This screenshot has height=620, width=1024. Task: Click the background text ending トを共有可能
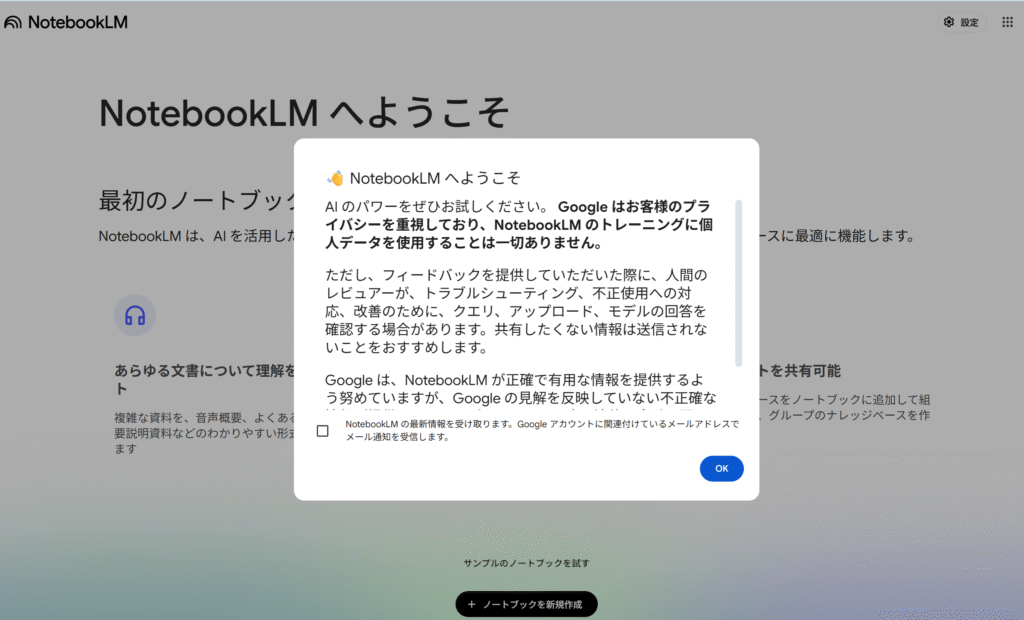(x=800, y=371)
